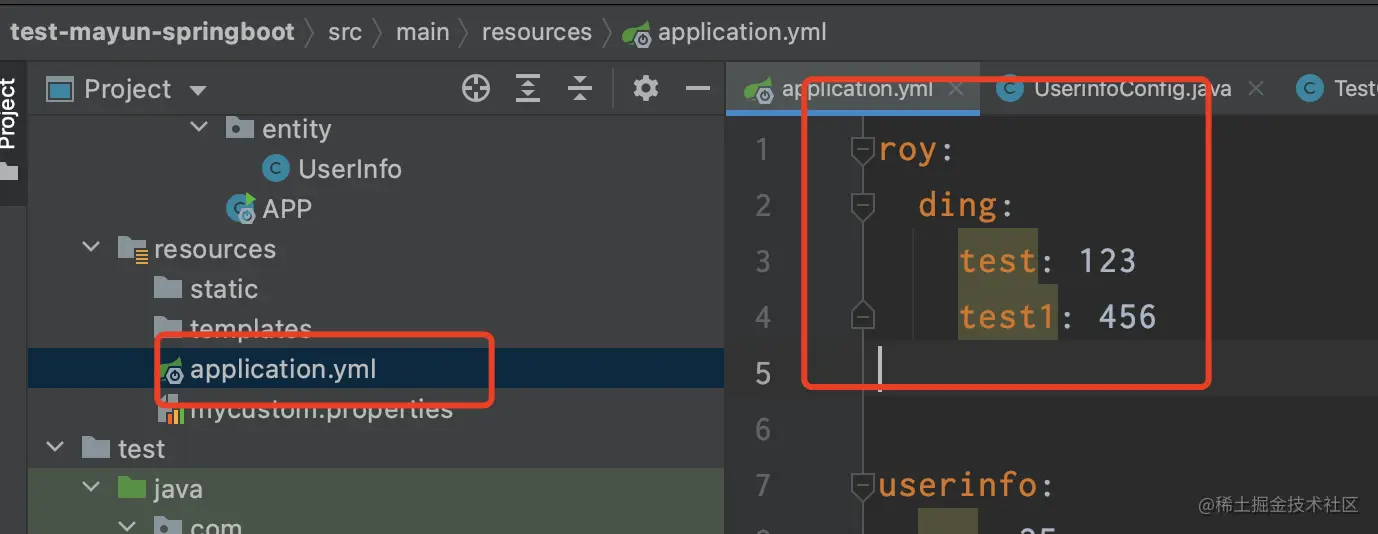1378x534 pixels.
Task: Click the main breadcrumb segment
Action: (x=422, y=32)
